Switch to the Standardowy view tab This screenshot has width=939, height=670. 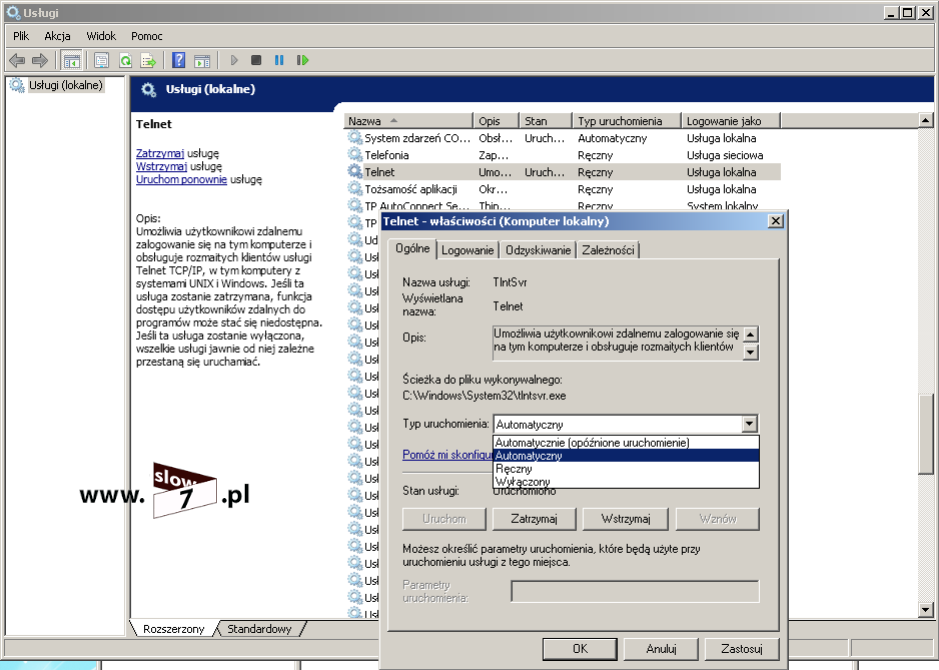point(259,629)
